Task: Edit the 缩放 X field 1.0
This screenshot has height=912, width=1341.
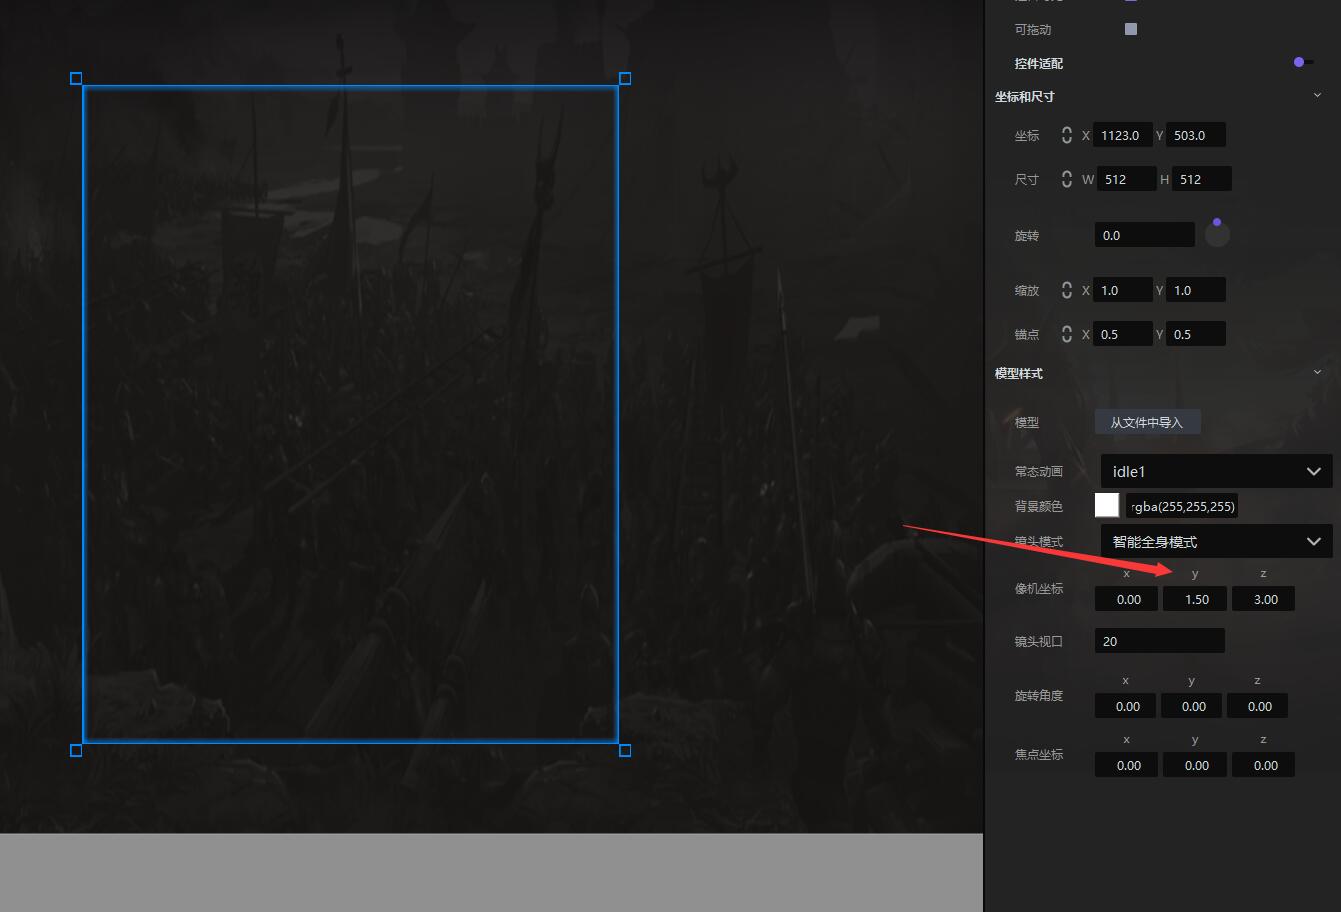Action: (1123, 290)
